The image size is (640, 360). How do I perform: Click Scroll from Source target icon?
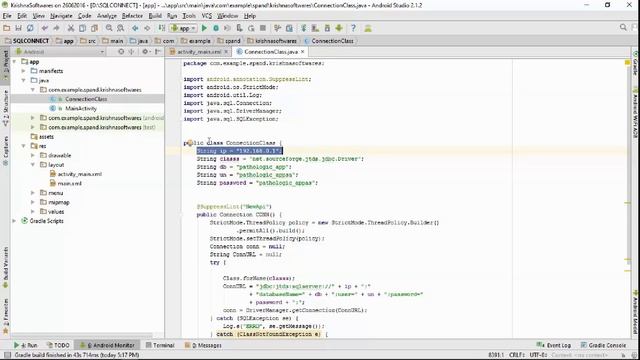click(x=121, y=52)
